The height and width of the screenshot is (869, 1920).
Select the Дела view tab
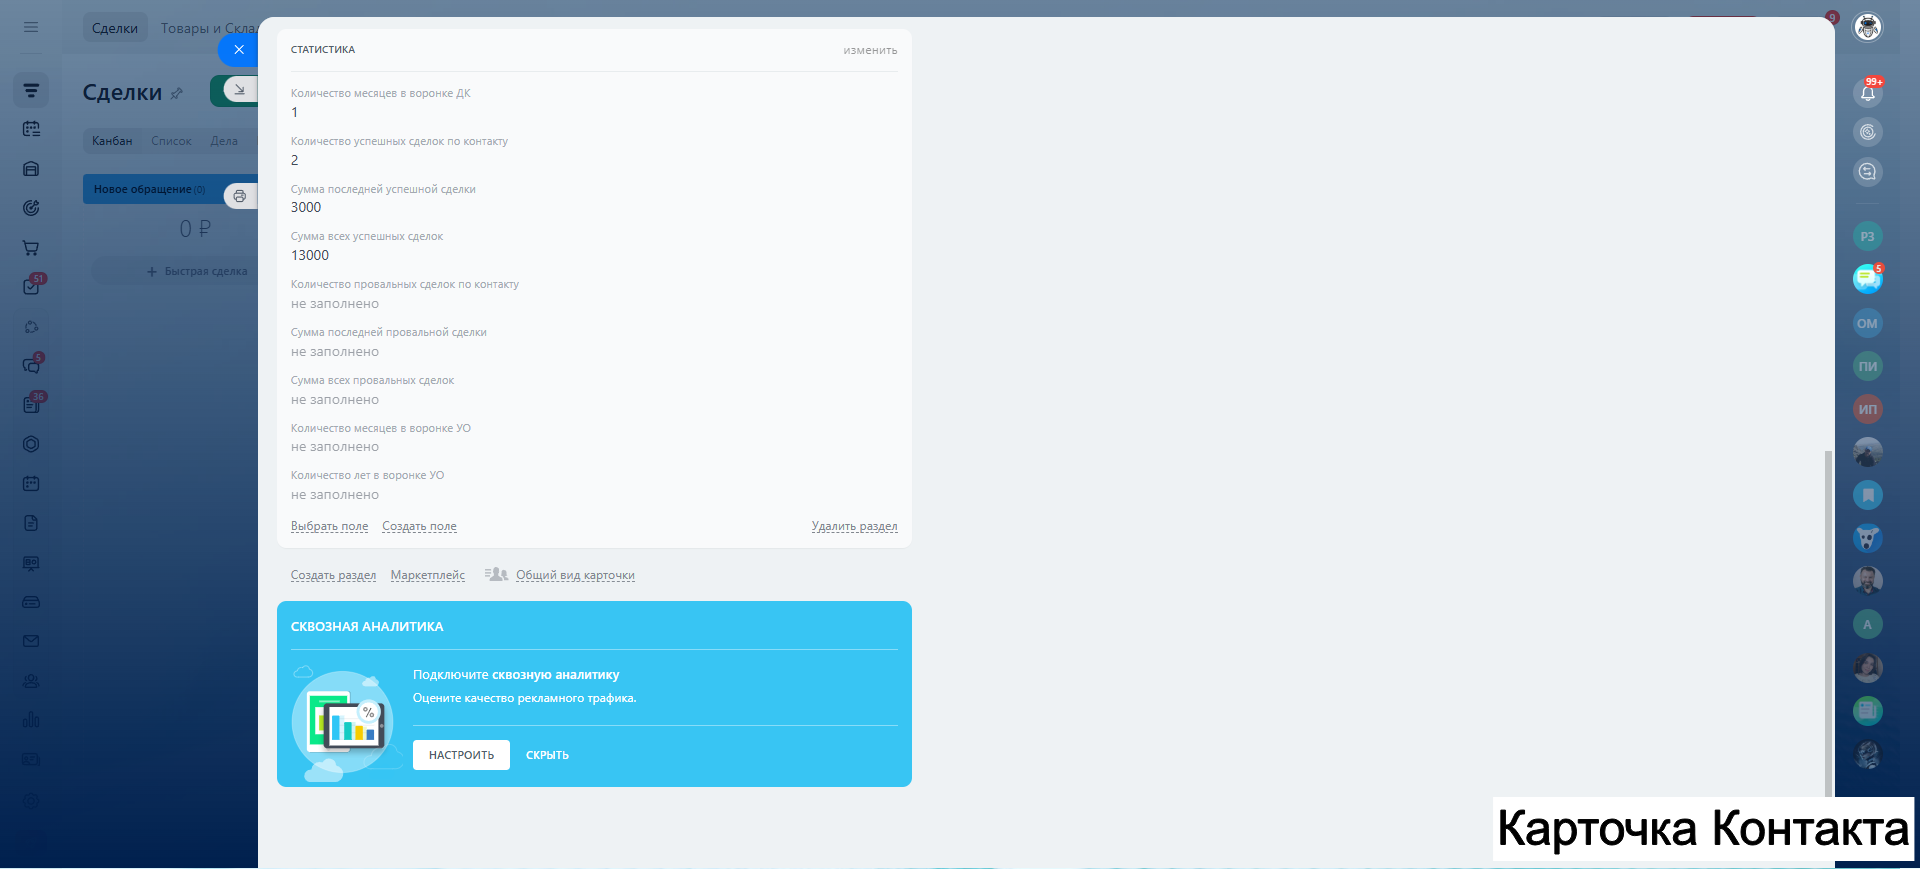(224, 141)
